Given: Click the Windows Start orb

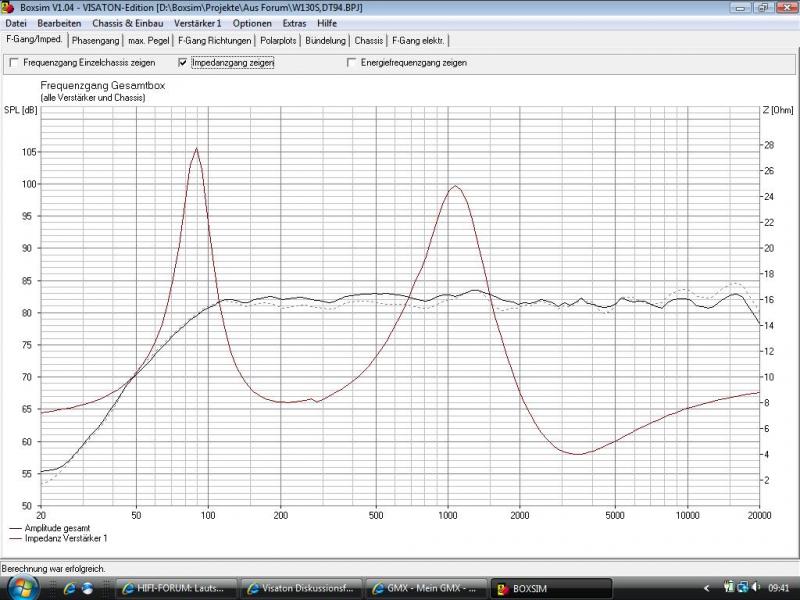Looking at the screenshot, I should pos(22,588).
